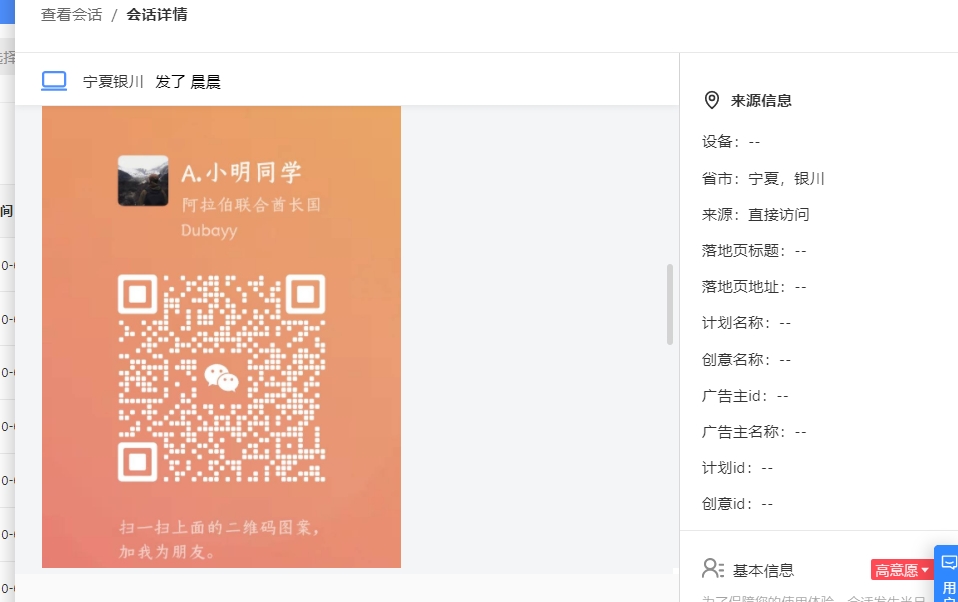Click the 设备 field row
This screenshot has height=602, width=958.
click(x=731, y=142)
